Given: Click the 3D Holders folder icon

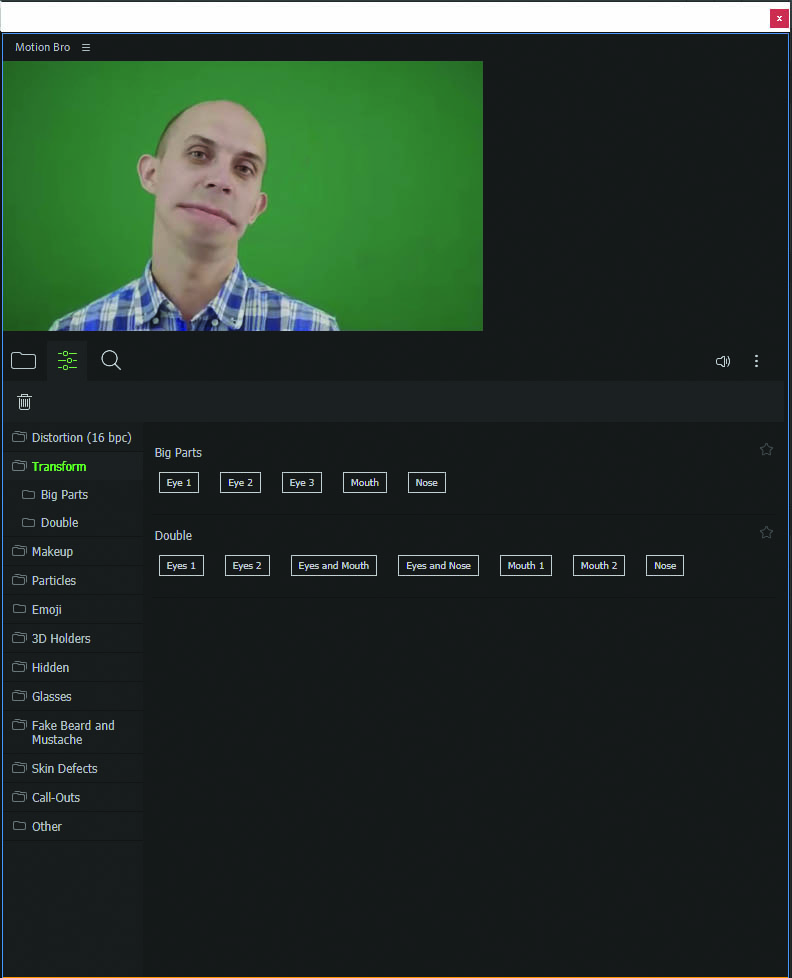Looking at the screenshot, I should tap(19, 637).
